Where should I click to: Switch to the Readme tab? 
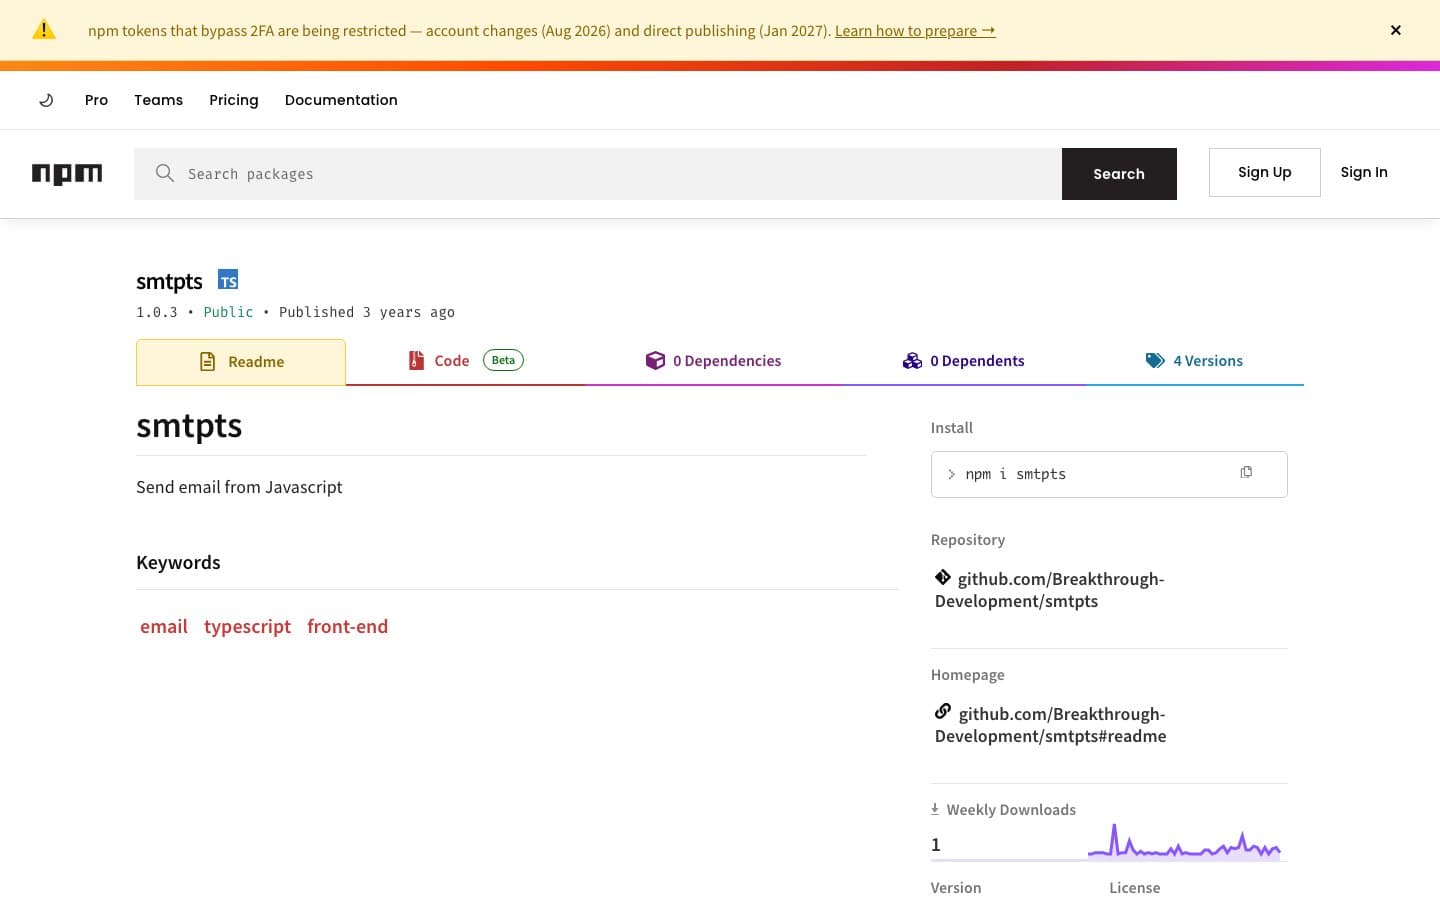click(x=241, y=362)
